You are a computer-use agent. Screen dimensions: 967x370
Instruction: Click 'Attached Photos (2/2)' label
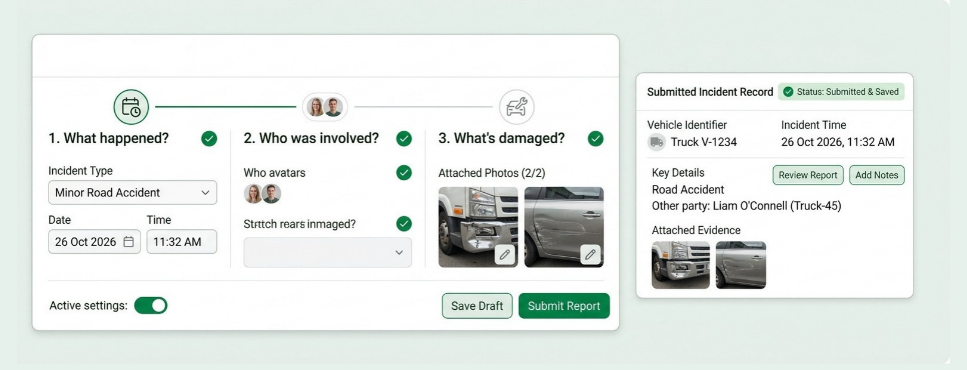[x=492, y=173]
